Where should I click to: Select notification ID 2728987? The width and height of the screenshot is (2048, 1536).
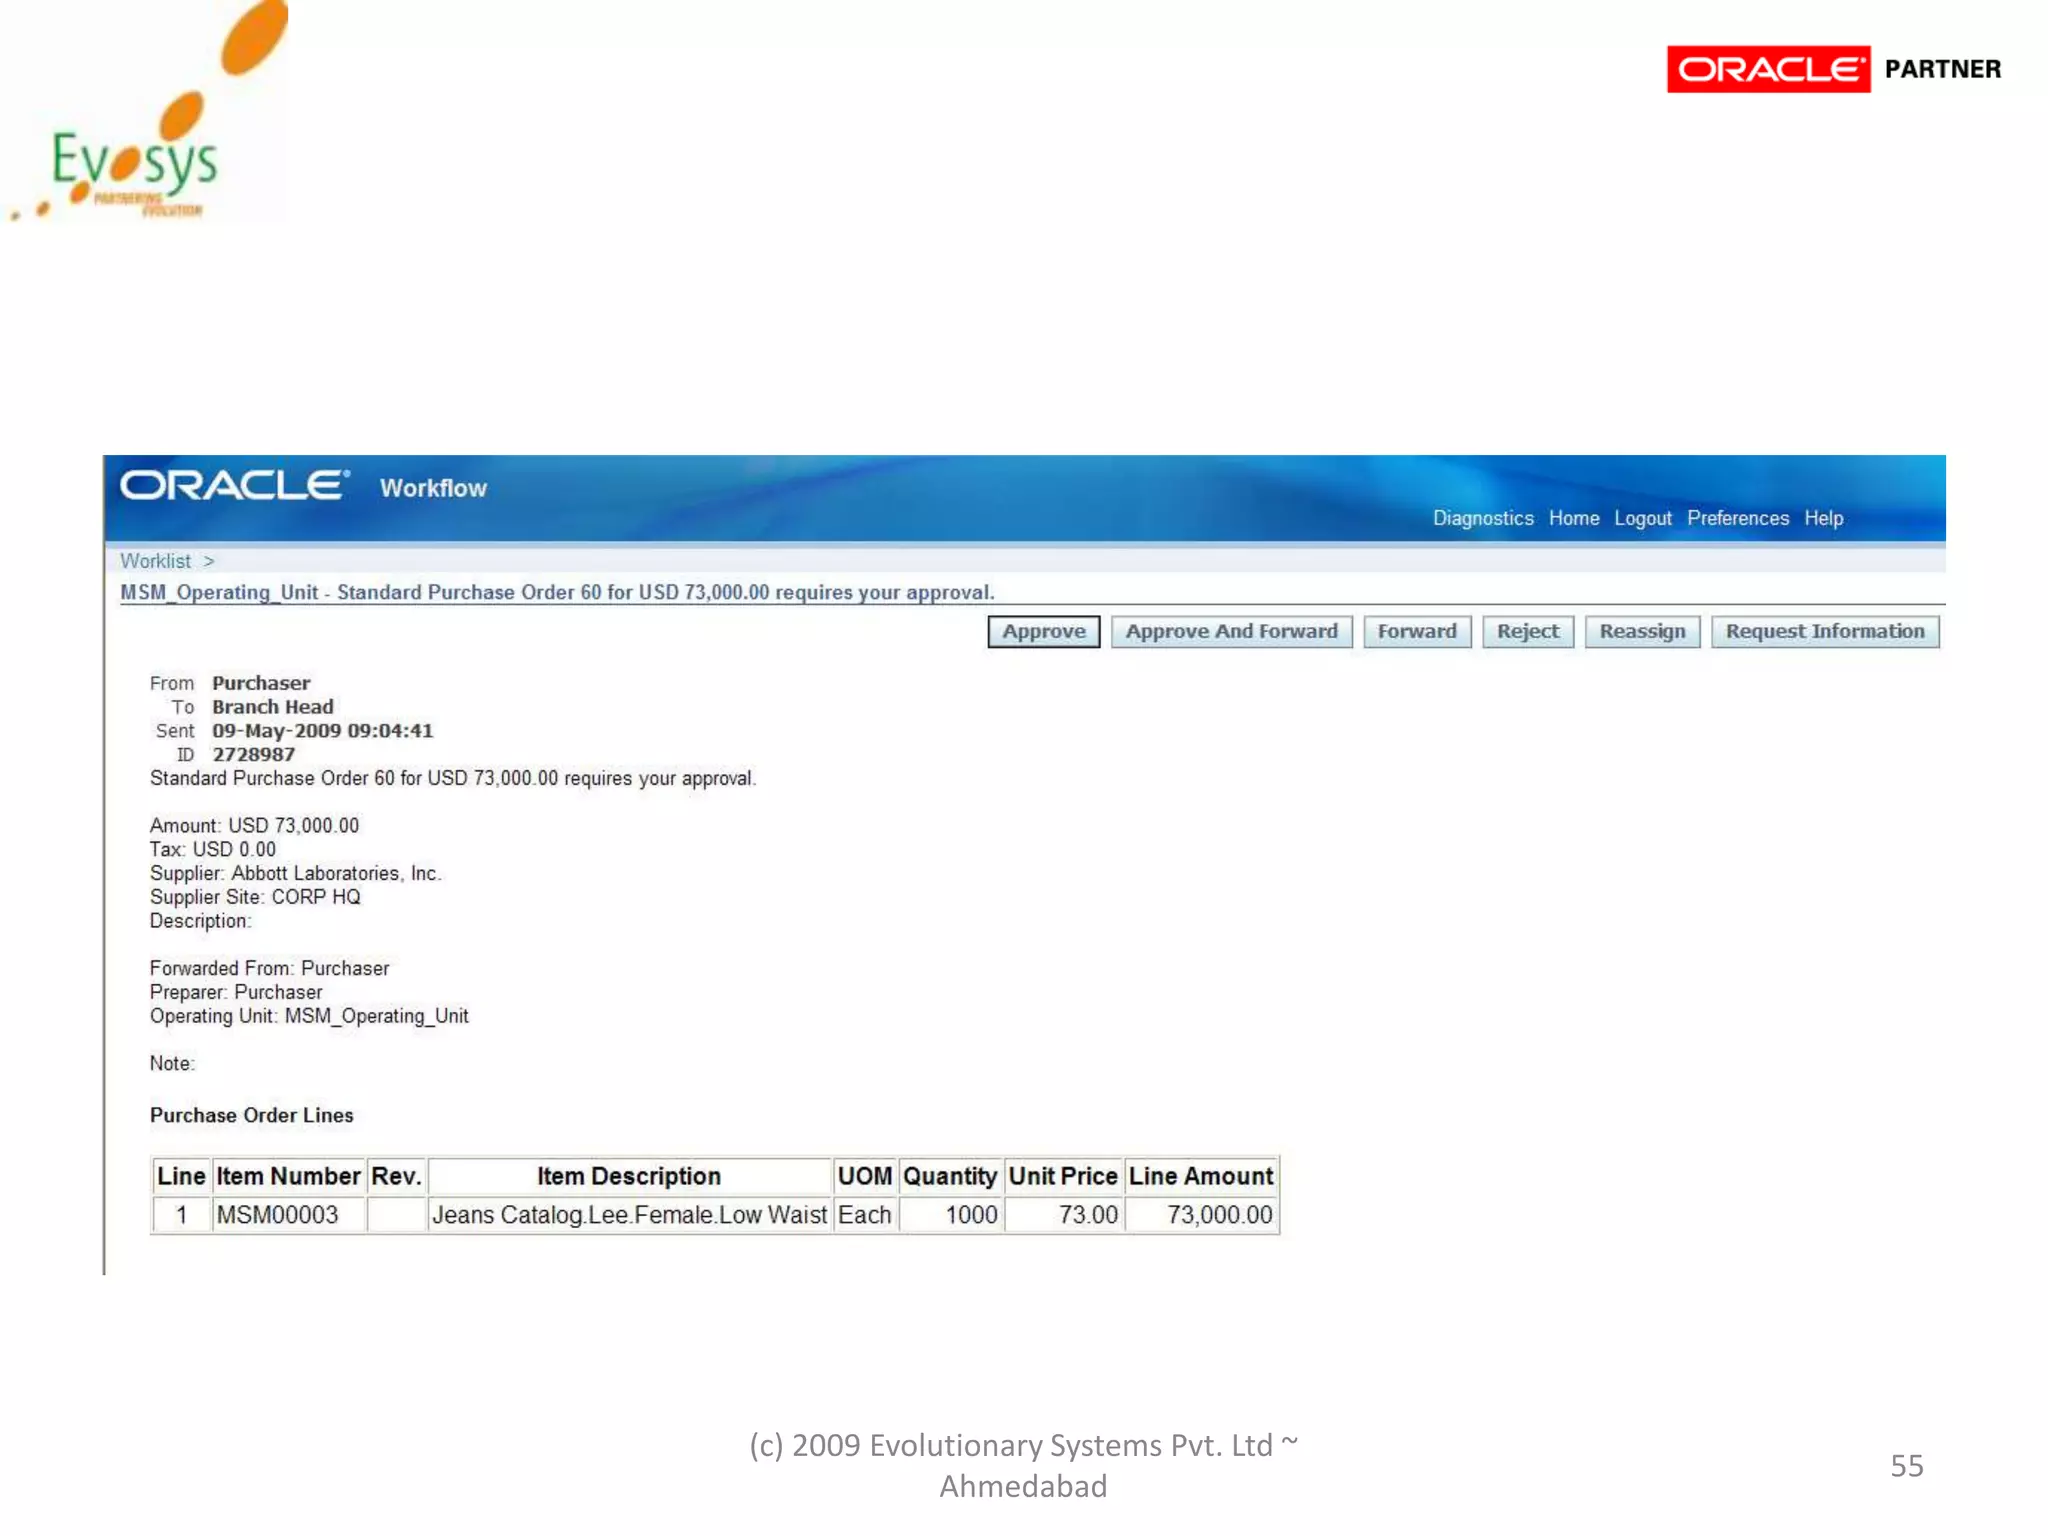tap(253, 755)
